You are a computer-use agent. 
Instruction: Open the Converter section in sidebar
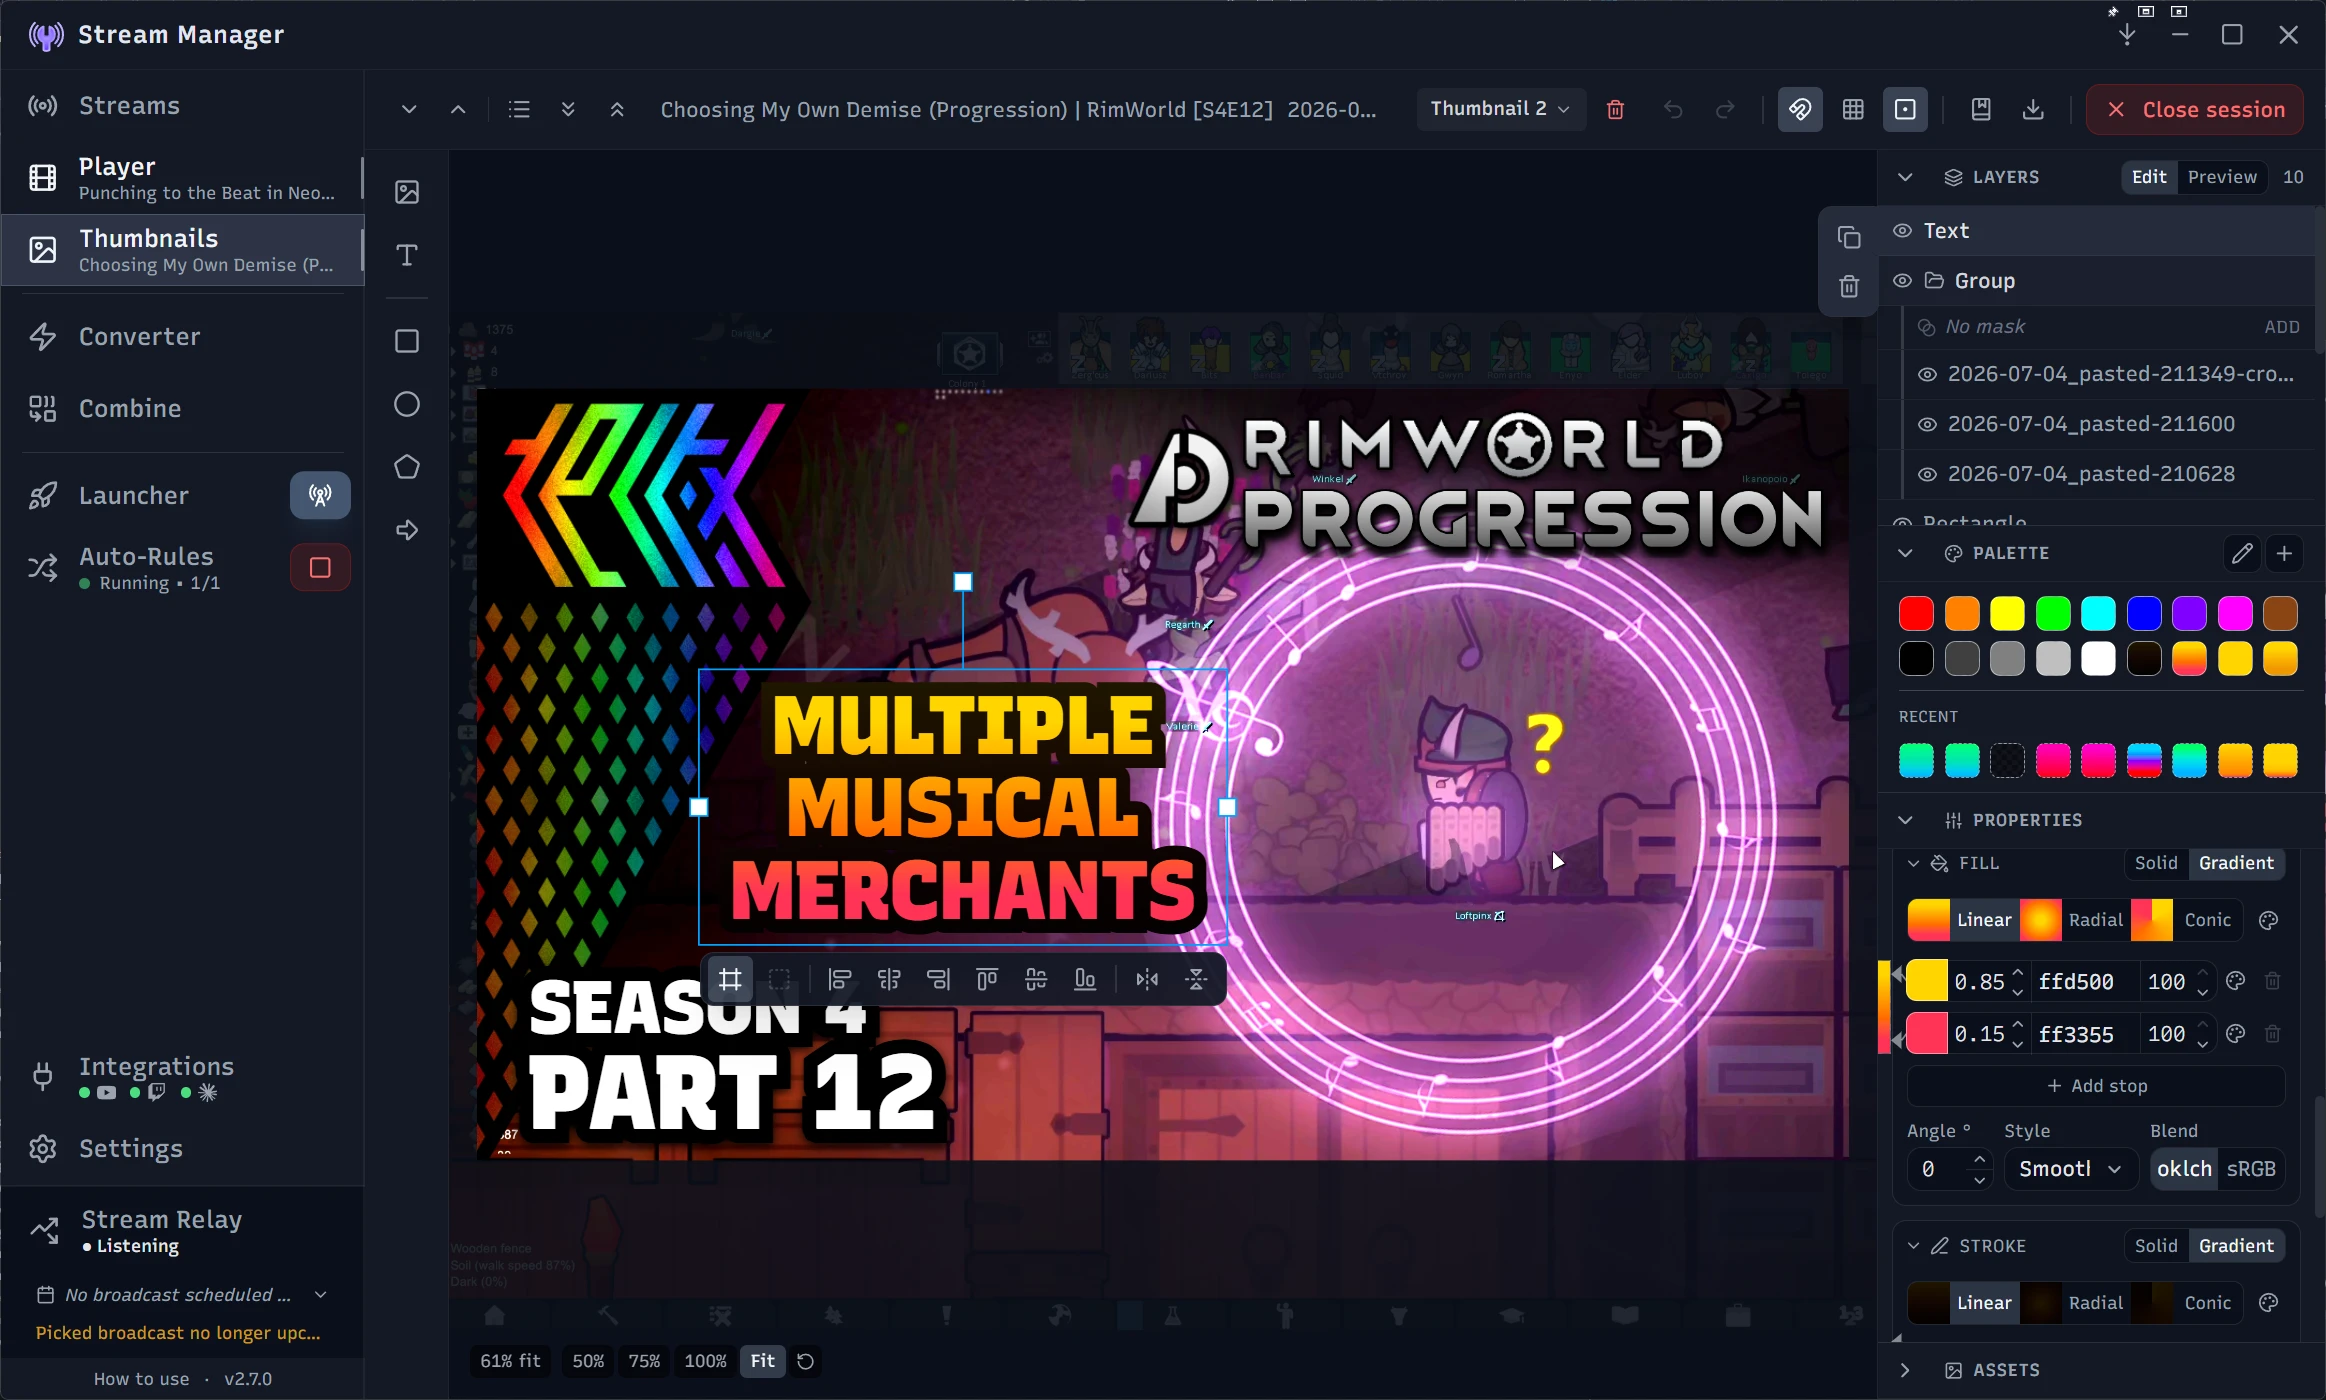coord(181,337)
